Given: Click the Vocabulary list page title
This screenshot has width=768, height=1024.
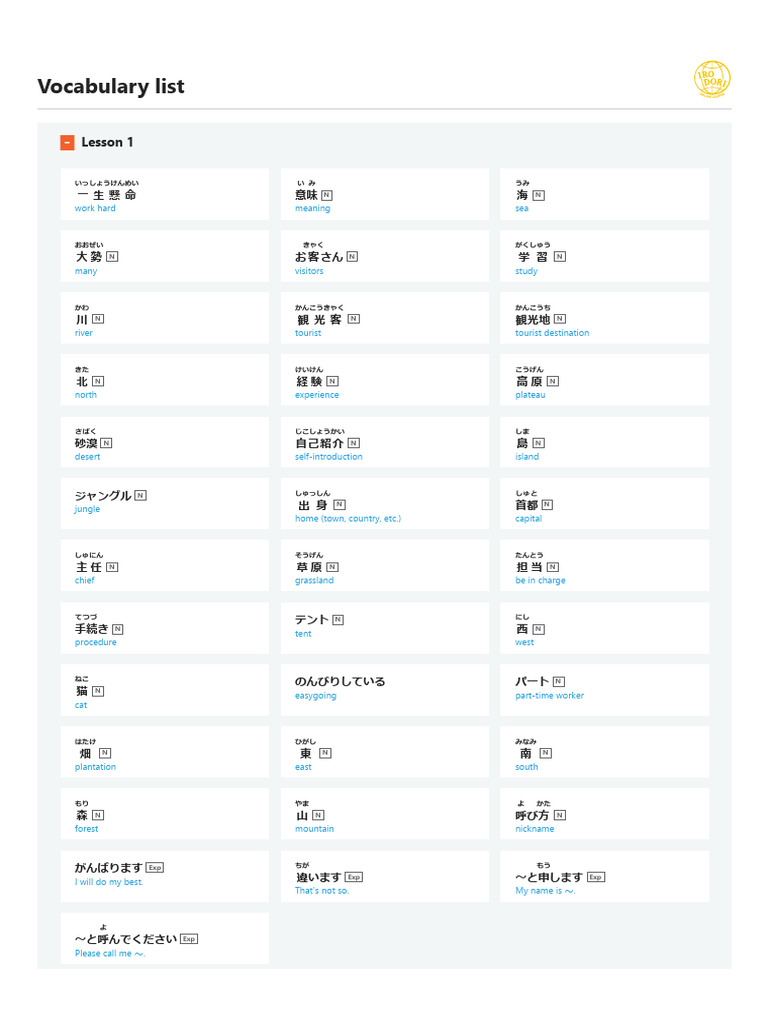Looking at the screenshot, I should click(x=111, y=86).
